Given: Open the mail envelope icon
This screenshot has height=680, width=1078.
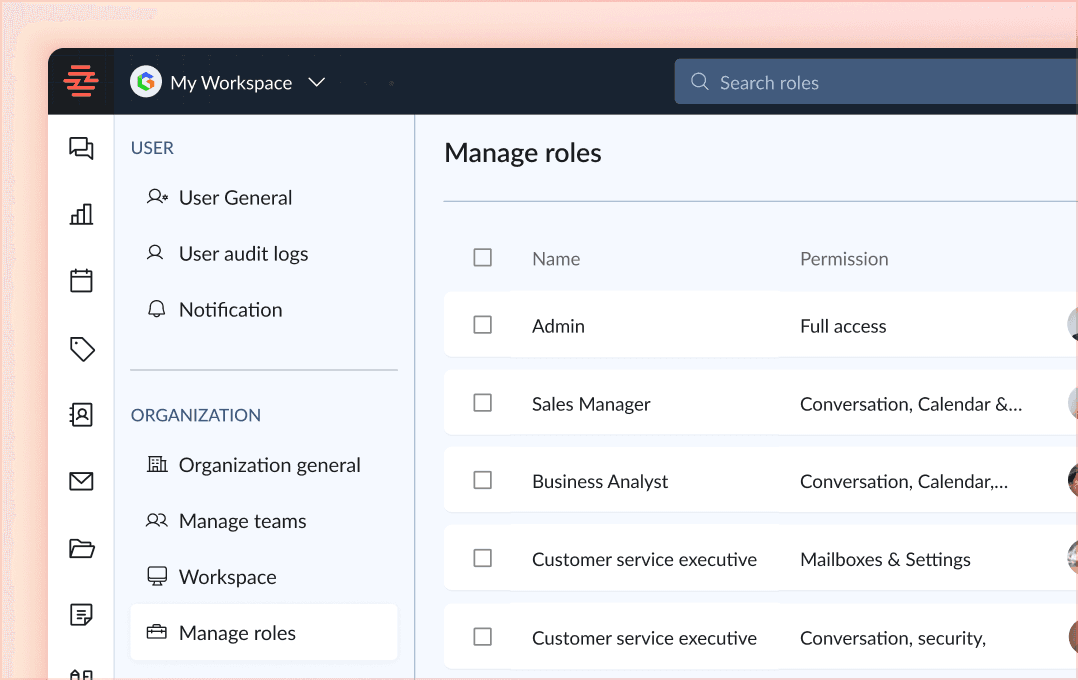Looking at the screenshot, I should 81,481.
